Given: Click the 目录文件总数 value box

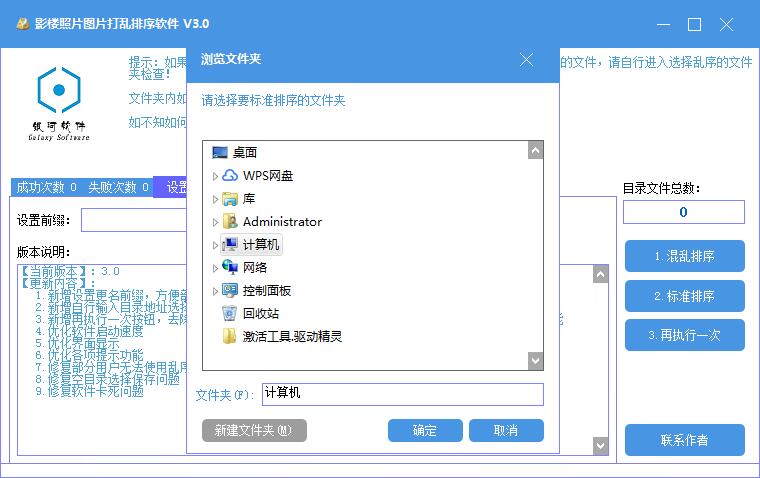Looking at the screenshot, I should pyautogui.click(x=683, y=212).
